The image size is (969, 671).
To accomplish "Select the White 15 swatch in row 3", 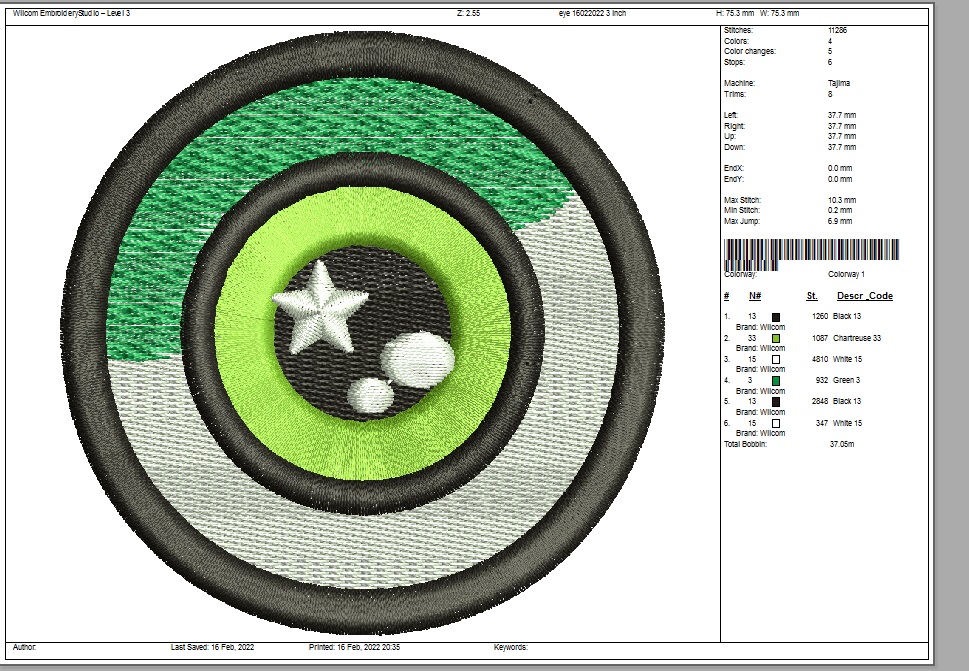I will coord(776,359).
